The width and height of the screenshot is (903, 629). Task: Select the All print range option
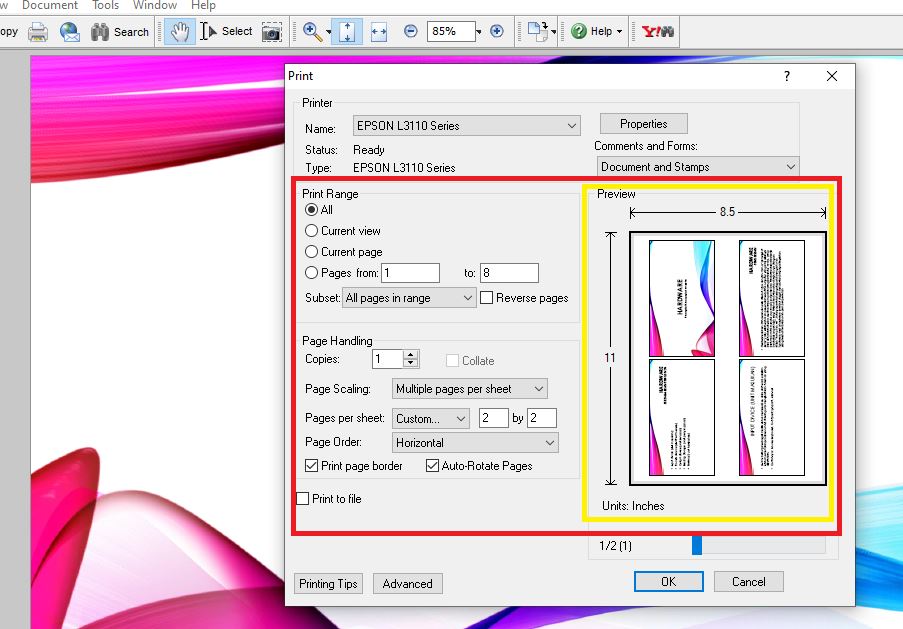pyautogui.click(x=312, y=210)
